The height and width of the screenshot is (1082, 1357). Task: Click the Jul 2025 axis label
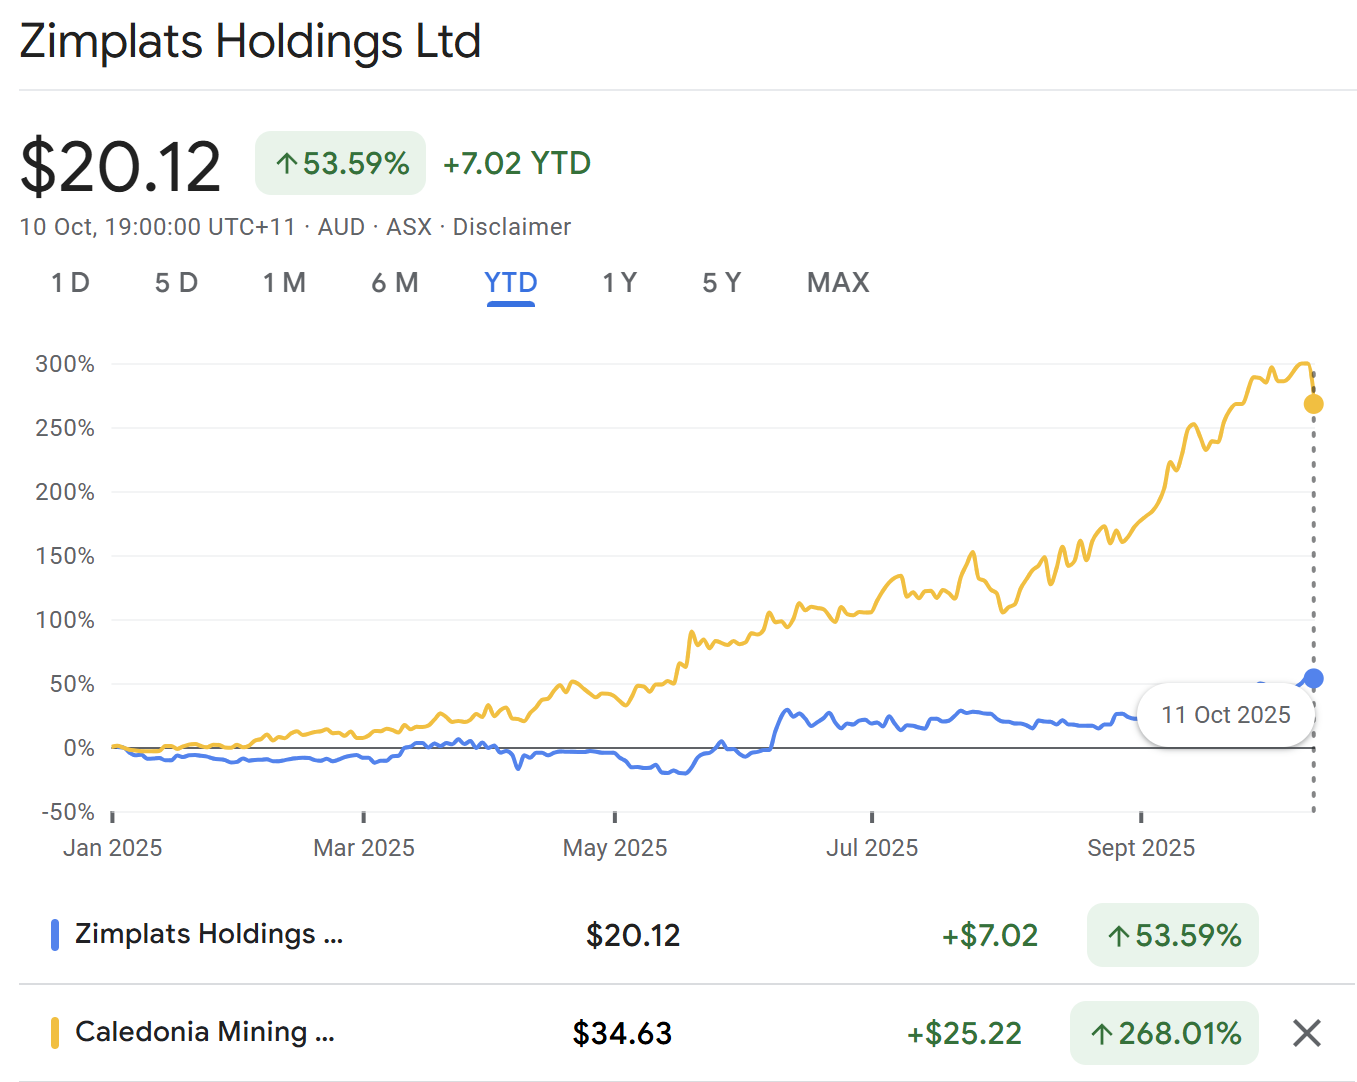point(872,848)
